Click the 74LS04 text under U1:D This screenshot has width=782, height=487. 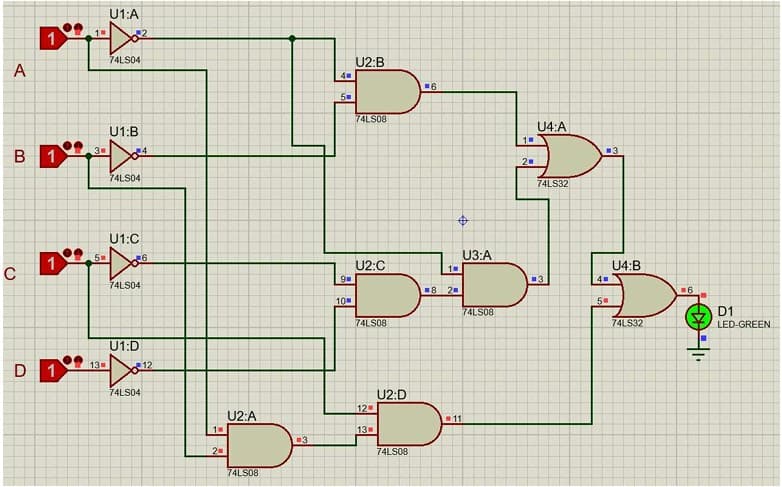(x=125, y=393)
